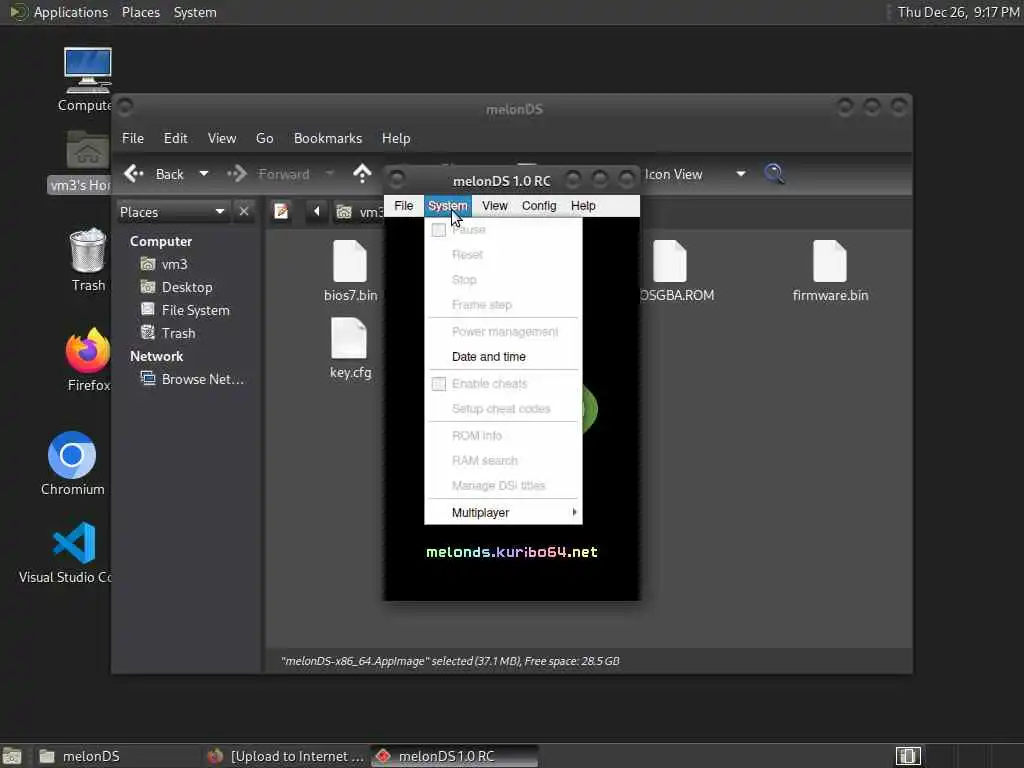Open Visual Studio Code desktop icon
1024x768 pixels.
tap(74, 543)
